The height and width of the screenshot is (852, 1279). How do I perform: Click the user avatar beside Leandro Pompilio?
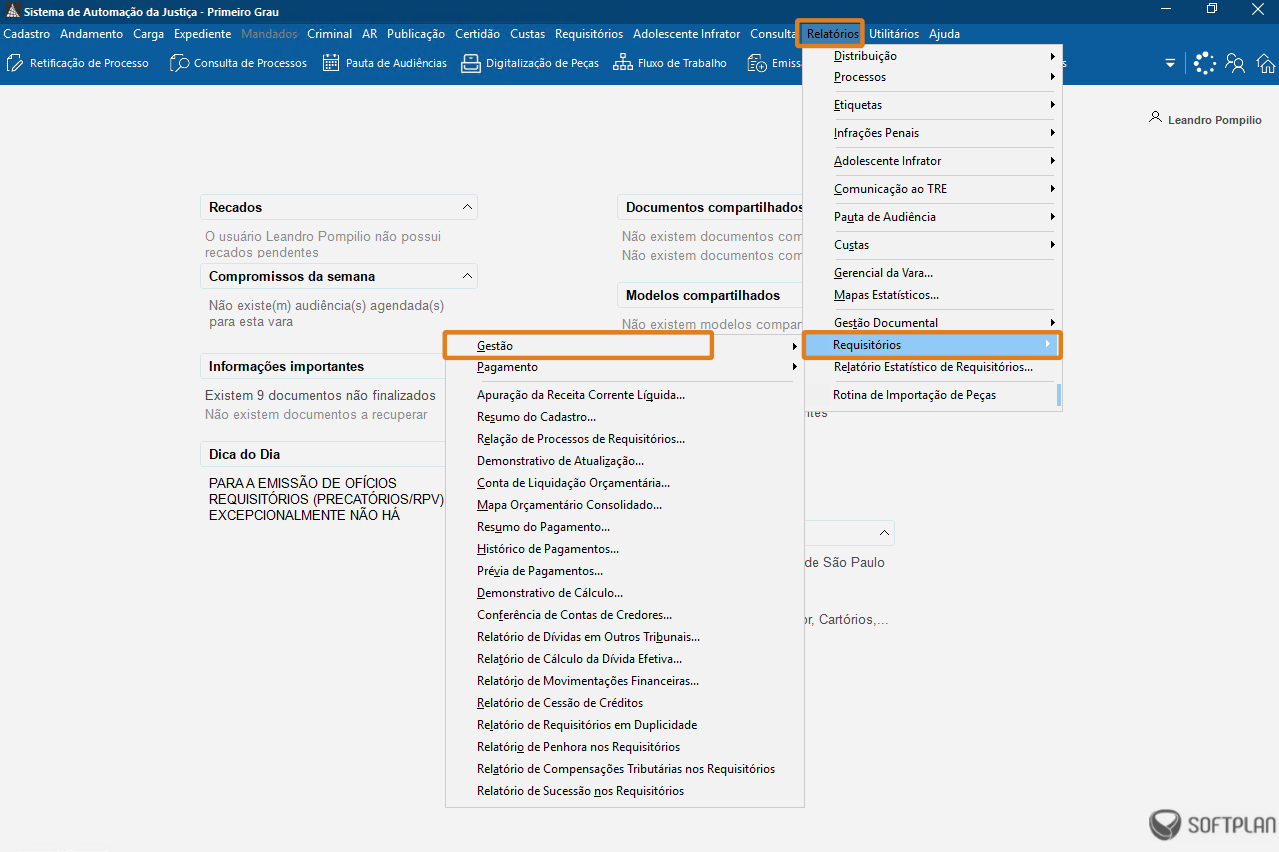[x=1157, y=119]
